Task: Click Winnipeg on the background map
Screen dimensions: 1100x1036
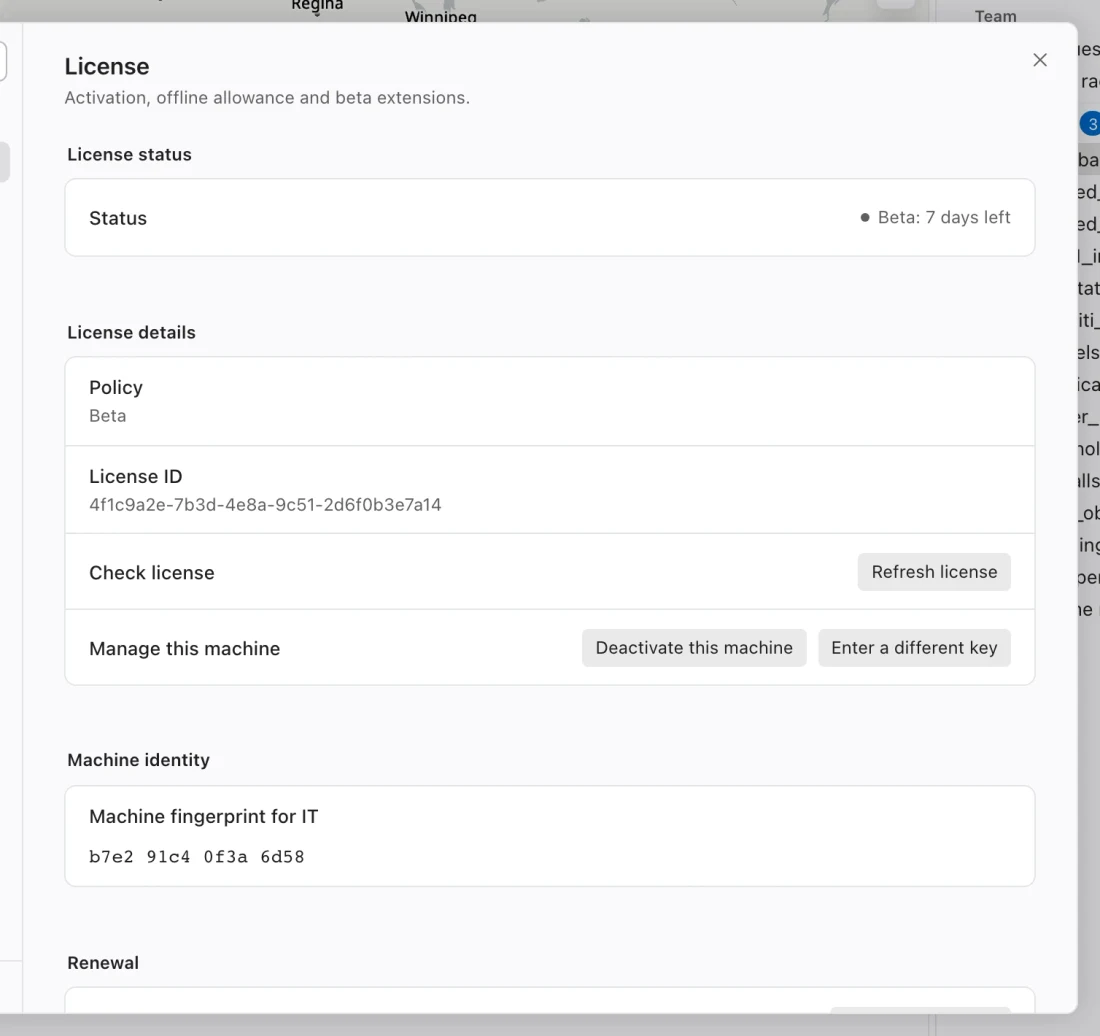Action: pos(441,16)
